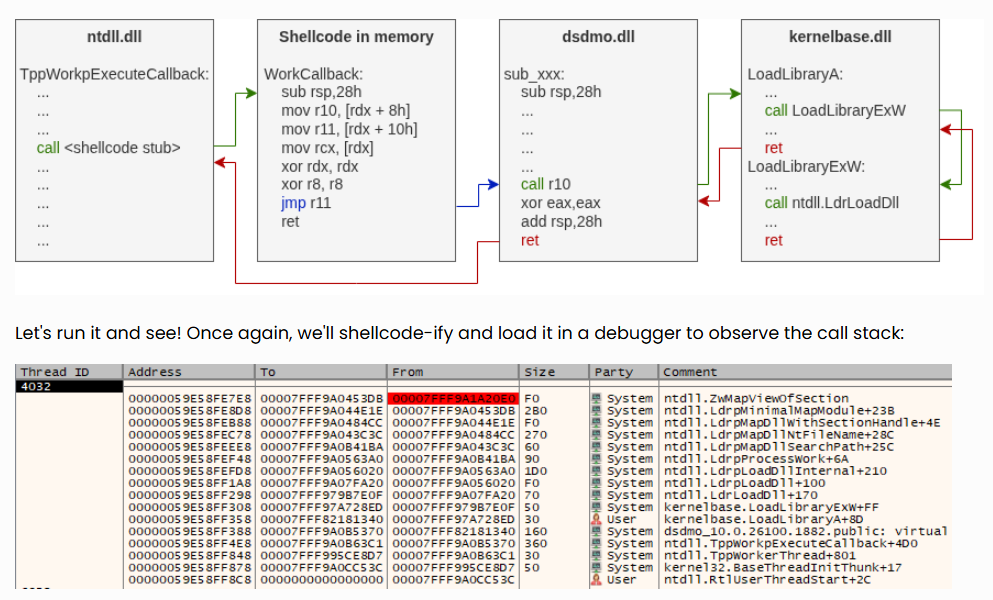Click User icon in kernelbase.LoadLibraryA+8D row
993x600 pixels.
click(x=596, y=519)
